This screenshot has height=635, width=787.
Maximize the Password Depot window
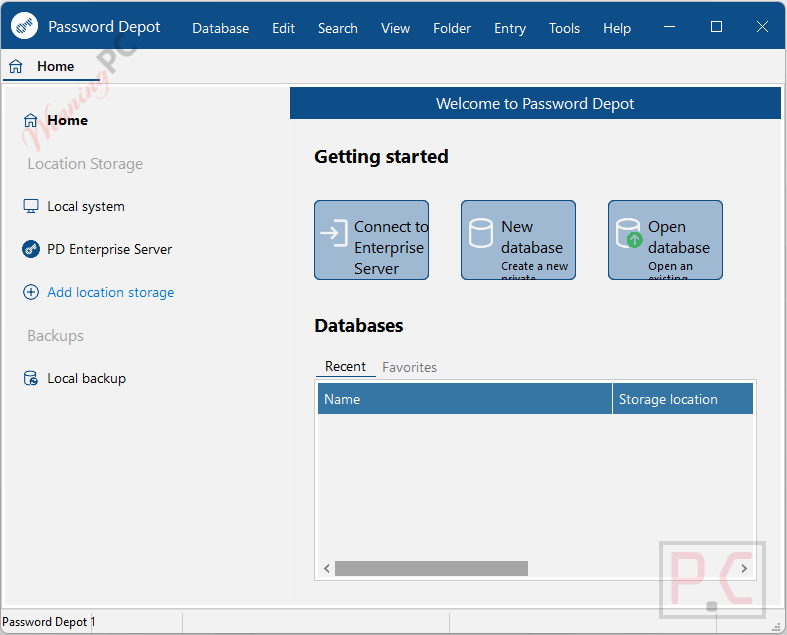pos(716,27)
